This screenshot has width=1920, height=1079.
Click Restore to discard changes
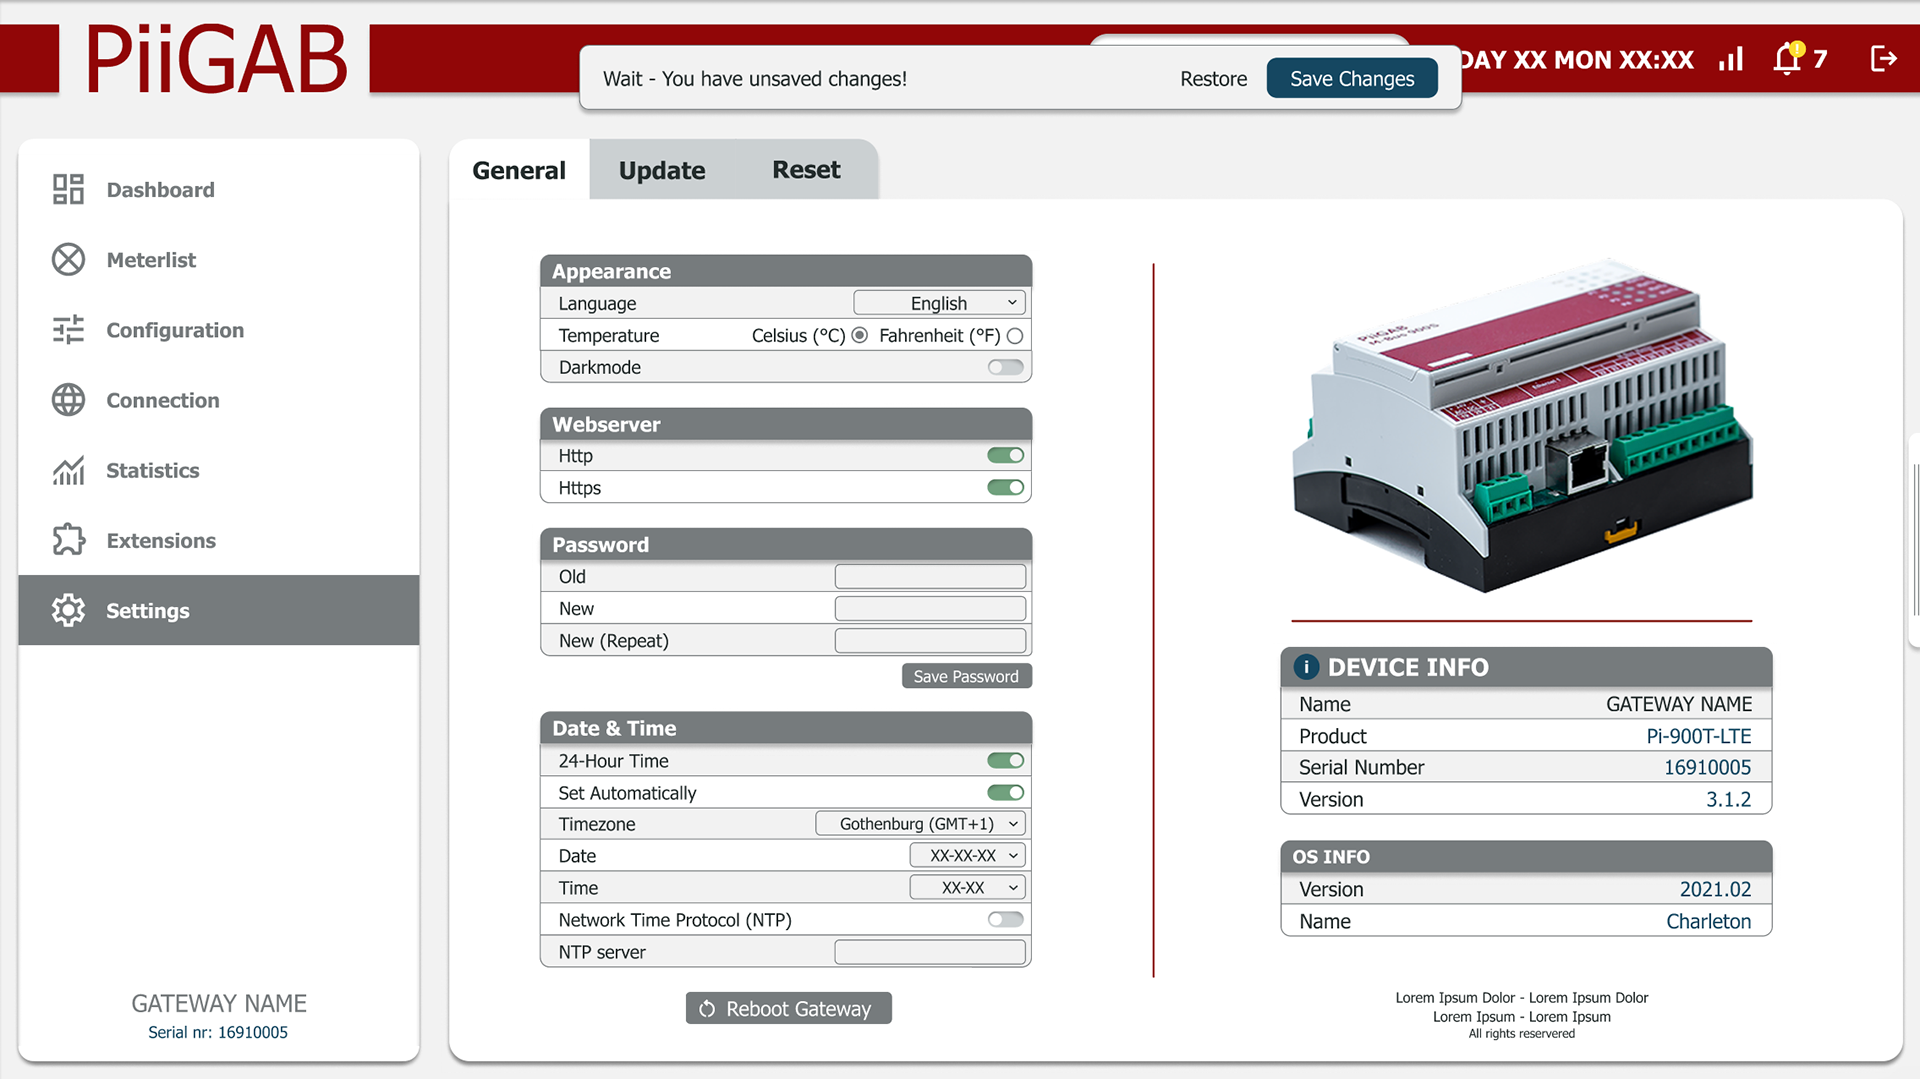click(x=1213, y=78)
